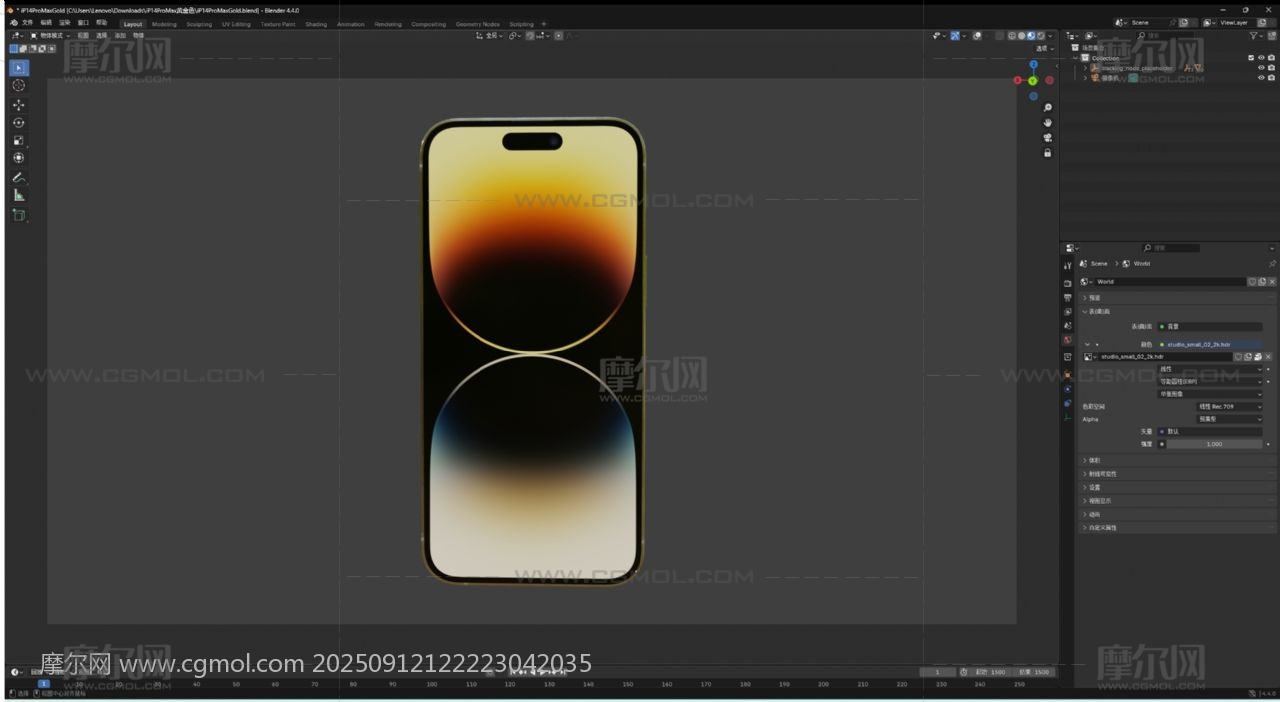Open the Layout workspace tab
Image resolution: width=1280 pixels, height=702 pixels.
(x=133, y=24)
